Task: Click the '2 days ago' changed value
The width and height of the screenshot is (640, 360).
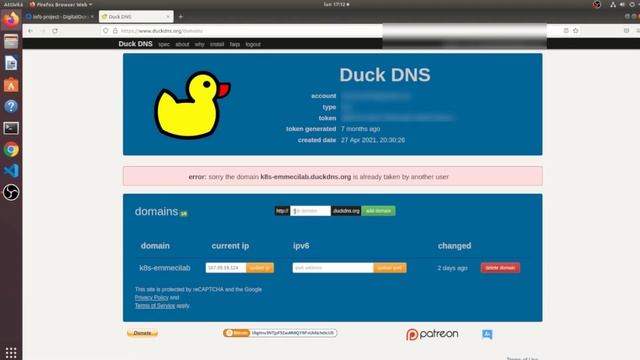Action: pos(452,268)
